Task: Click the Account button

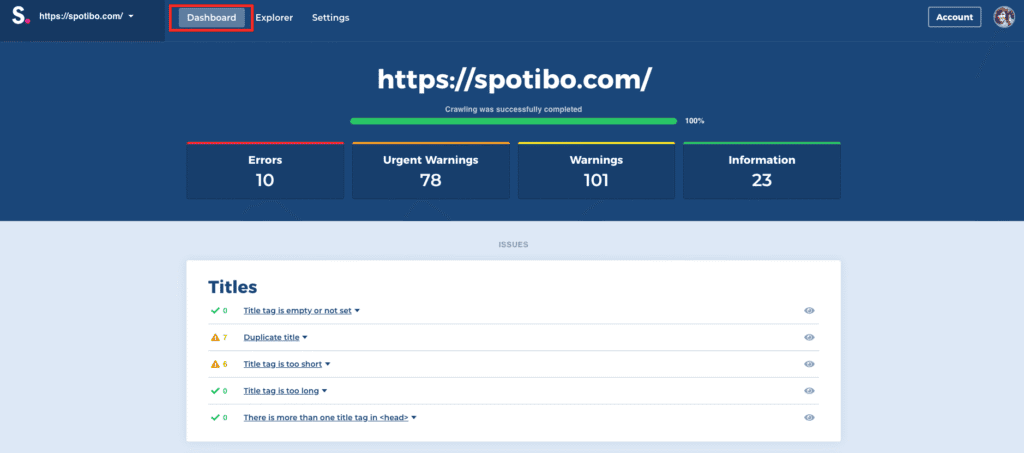Action: [x=954, y=17]
